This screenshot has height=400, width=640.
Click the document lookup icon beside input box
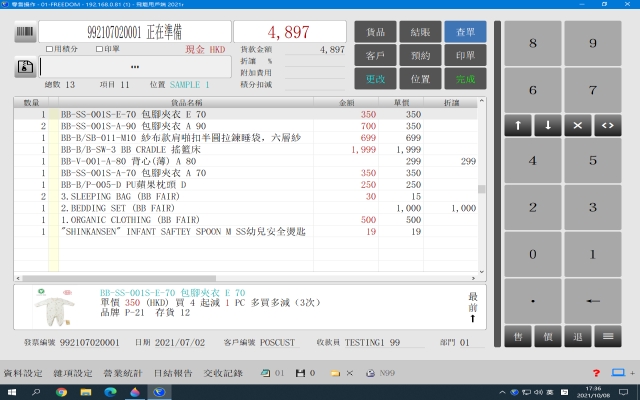click(24, 67)
